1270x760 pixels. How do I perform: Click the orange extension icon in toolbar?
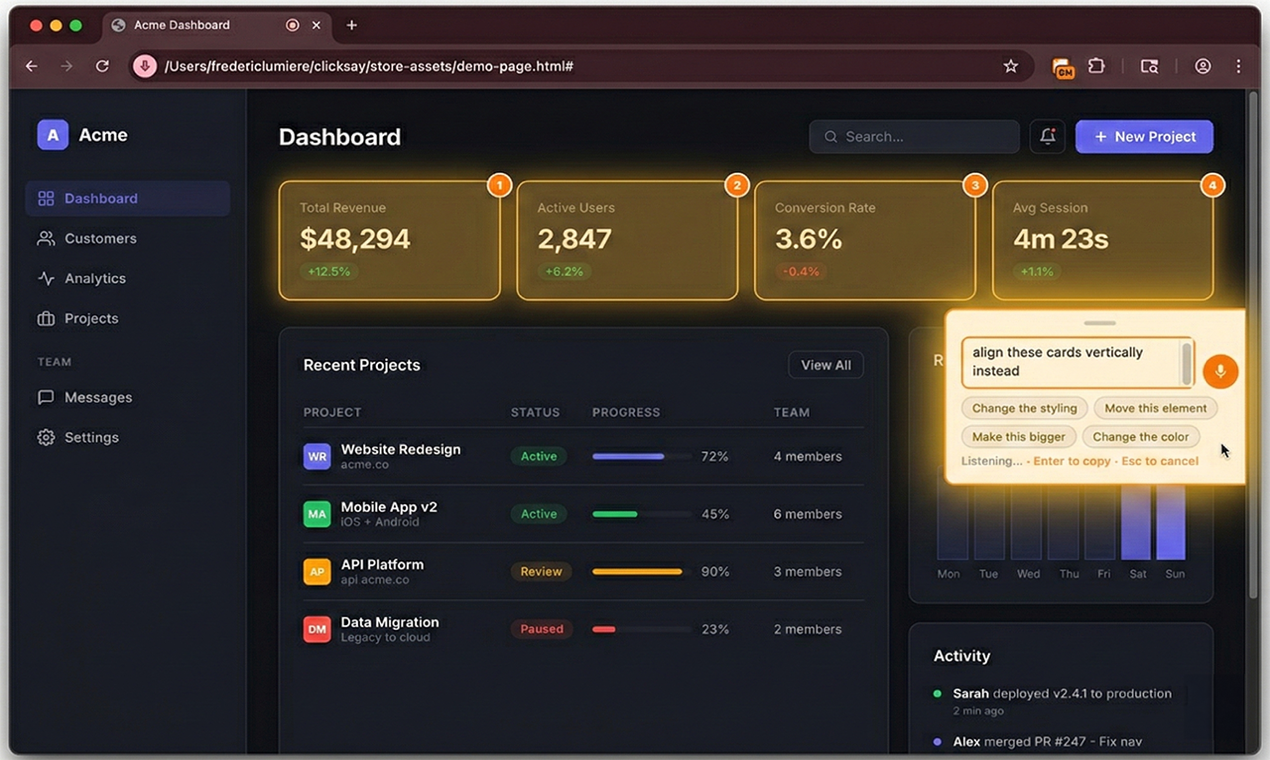[x=1063, y=67]
